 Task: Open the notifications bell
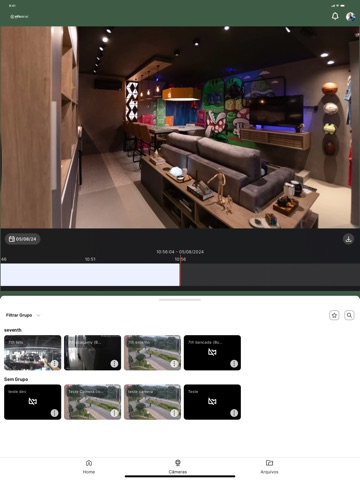(x=335, y=16)
